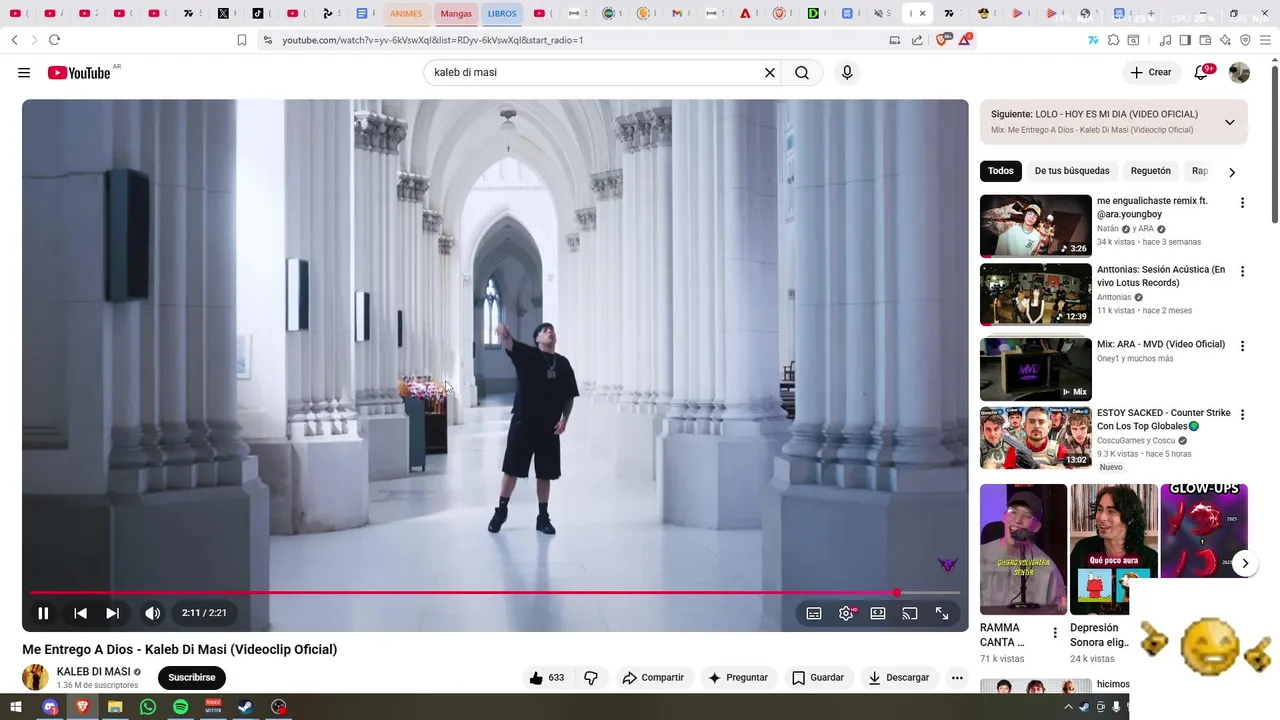Run the search with the magnifier button
The image size is (1280, 720).
point(802,73)
